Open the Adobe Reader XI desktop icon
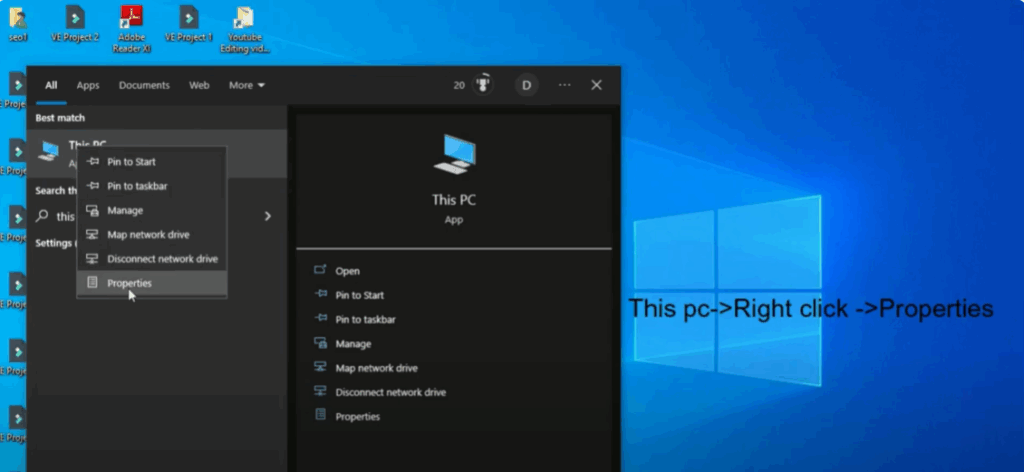The height and width of the screenshot is (472, 1024). coord(132,19)
